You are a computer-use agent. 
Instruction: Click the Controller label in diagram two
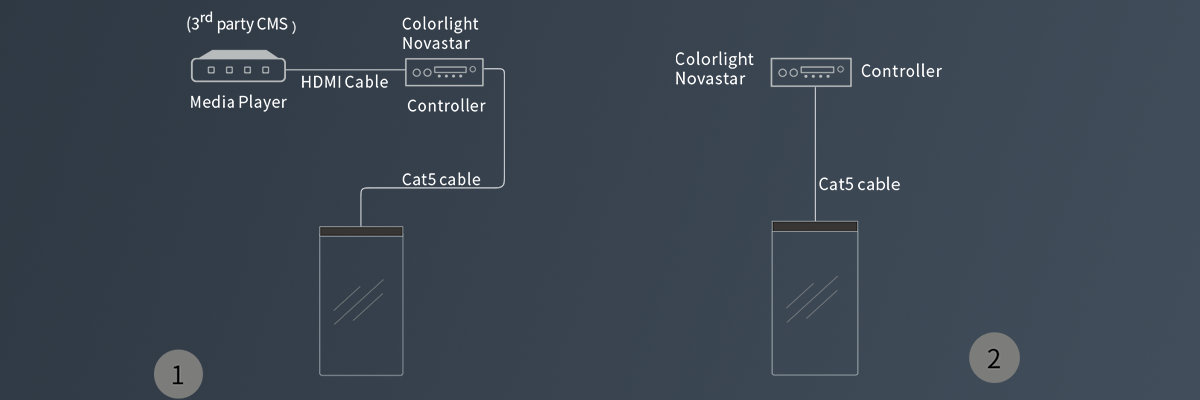[901, 71]
